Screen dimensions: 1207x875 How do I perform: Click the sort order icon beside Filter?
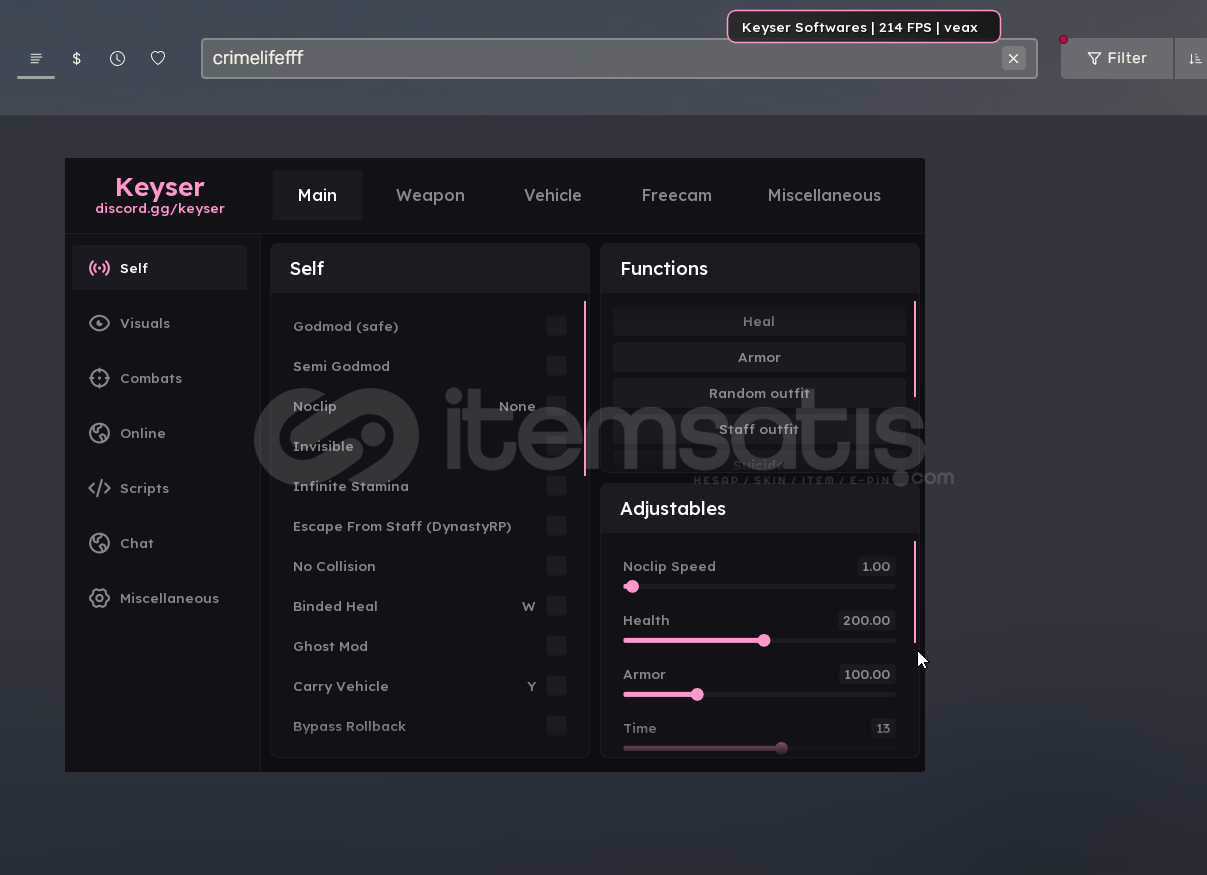(1194, 58)
